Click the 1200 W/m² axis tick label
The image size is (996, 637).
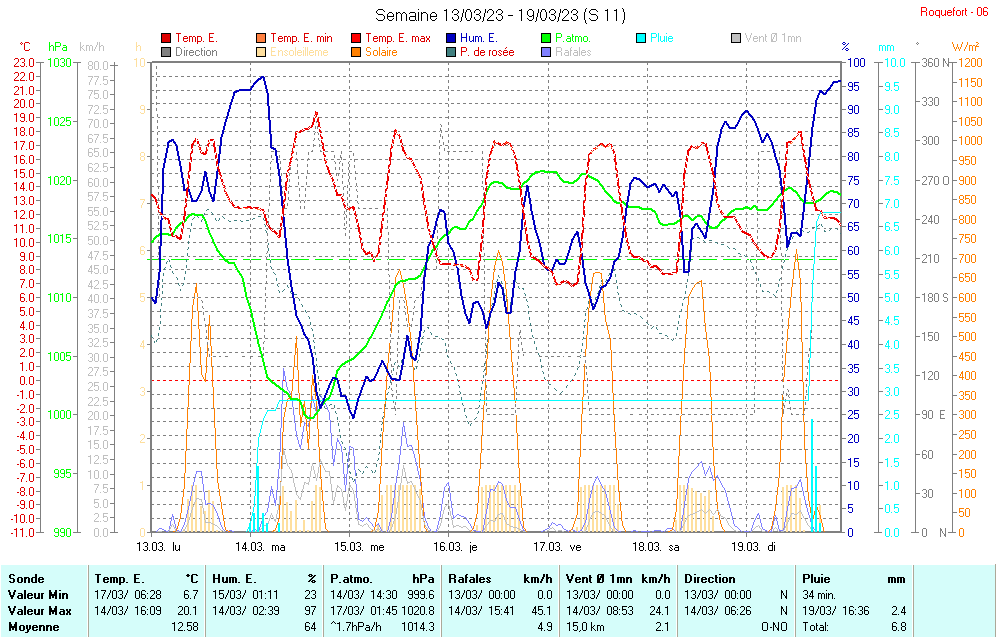click(970, 63)
